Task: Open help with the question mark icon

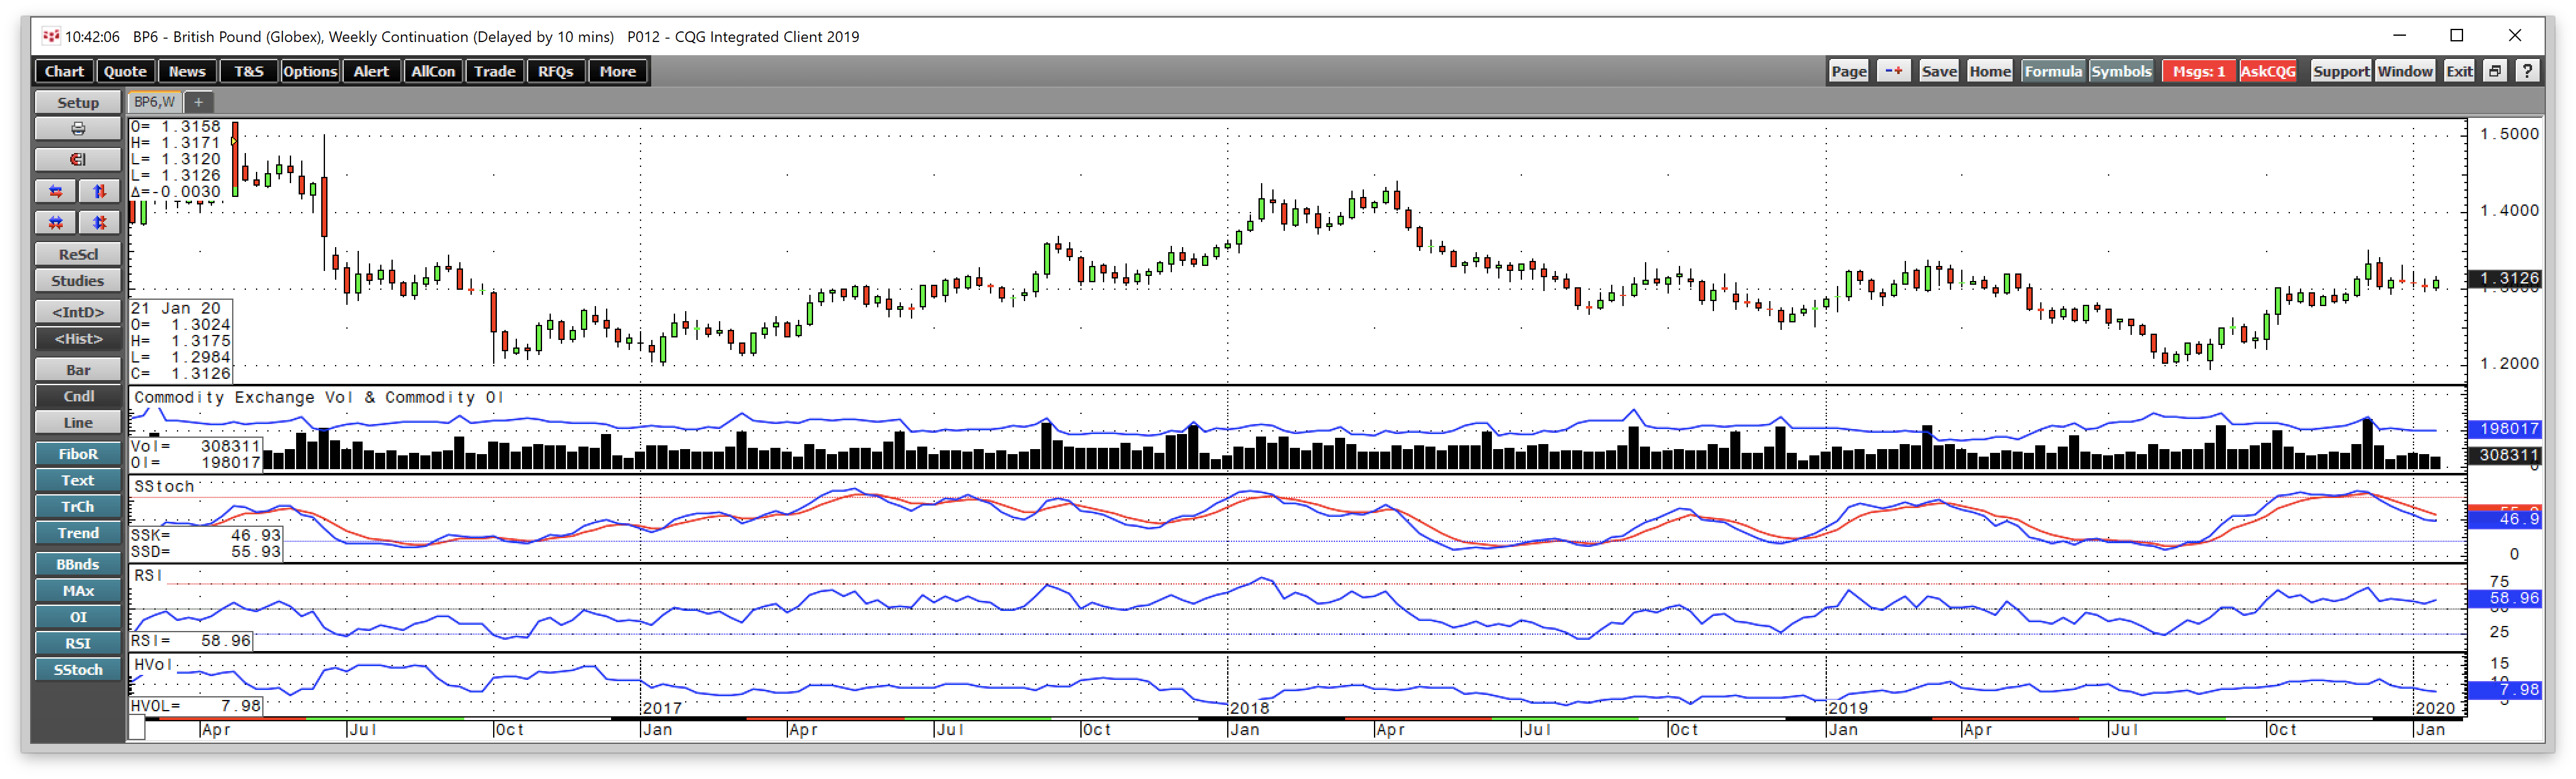Action: pyautogui.click(x=2527, y=71)
